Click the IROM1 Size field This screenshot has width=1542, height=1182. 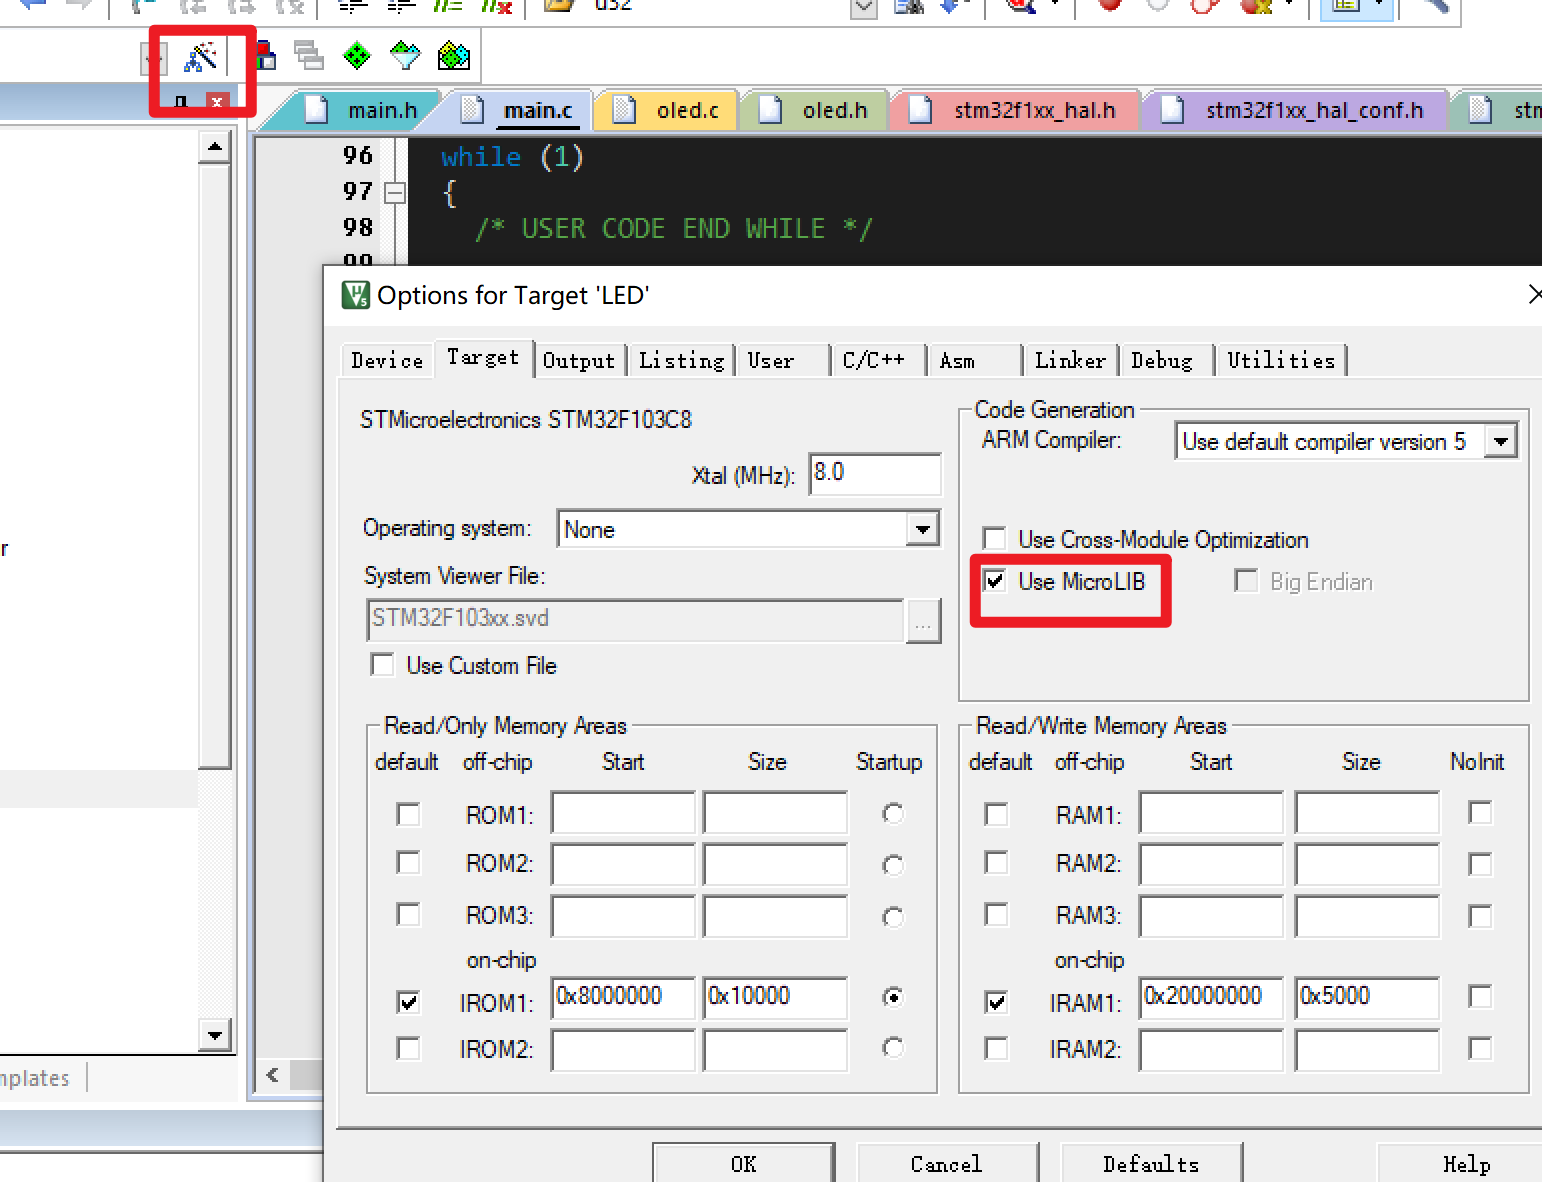(775, 997)
